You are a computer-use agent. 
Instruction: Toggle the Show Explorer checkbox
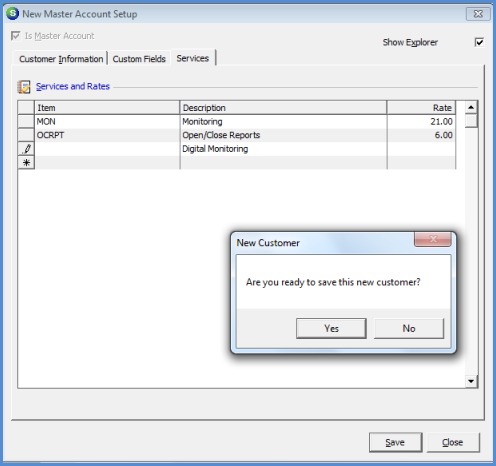coord(479,42)
